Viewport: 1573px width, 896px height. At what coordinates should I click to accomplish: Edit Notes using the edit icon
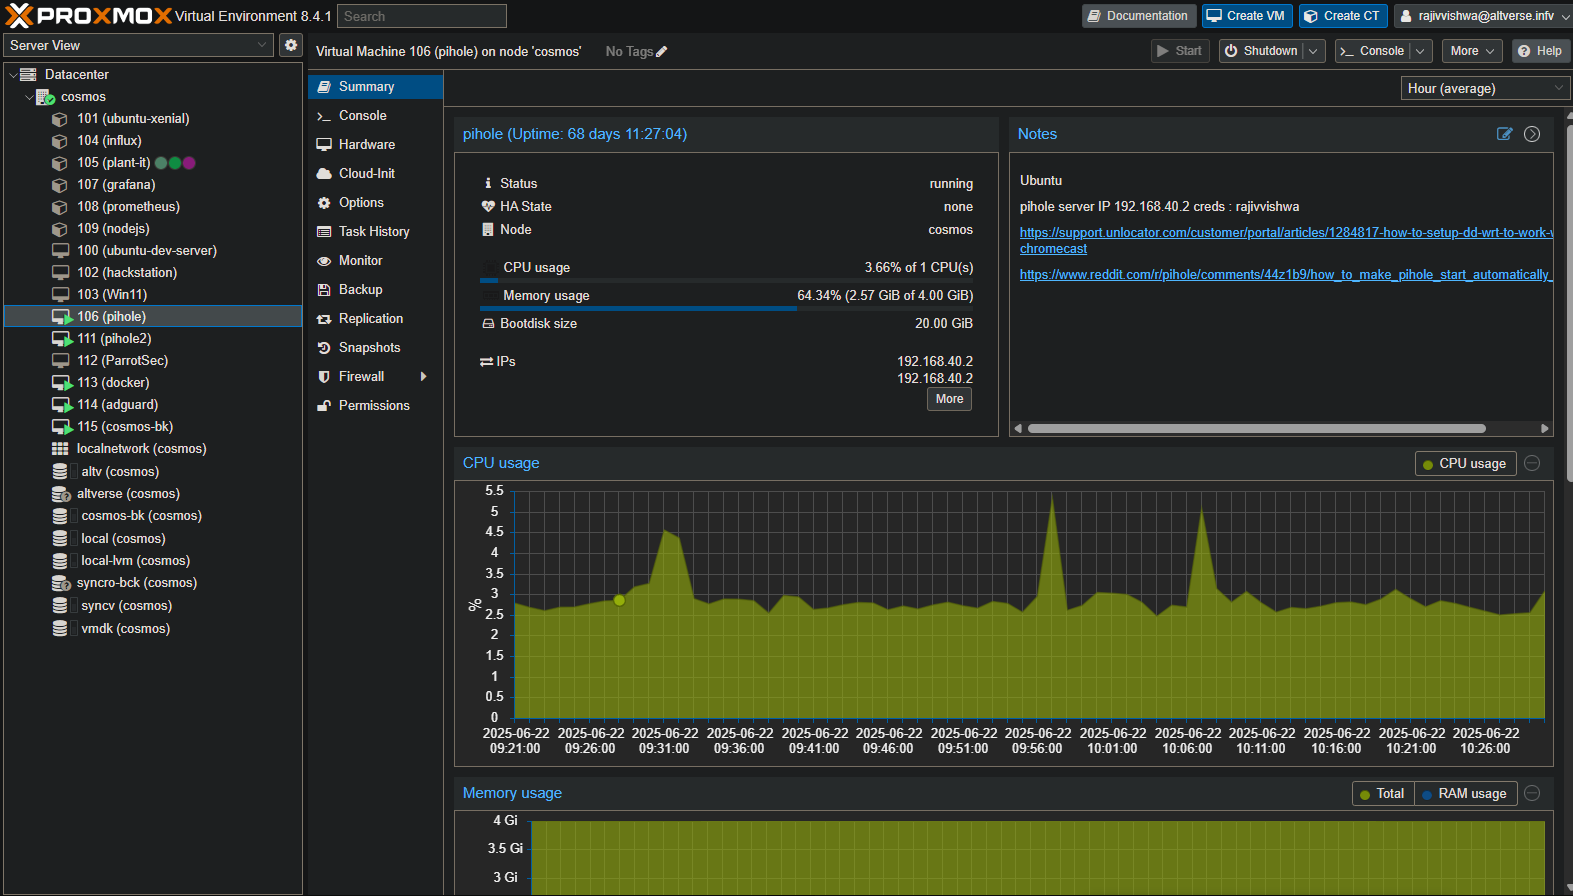[1504, 134]
